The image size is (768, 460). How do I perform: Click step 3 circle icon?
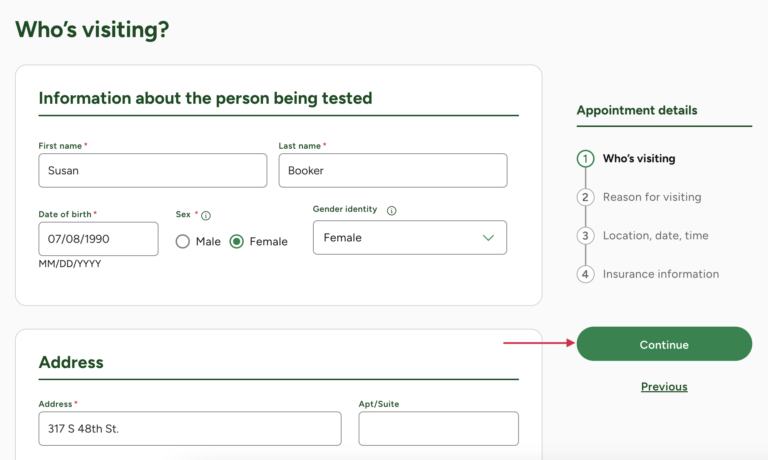coord(585,236)
